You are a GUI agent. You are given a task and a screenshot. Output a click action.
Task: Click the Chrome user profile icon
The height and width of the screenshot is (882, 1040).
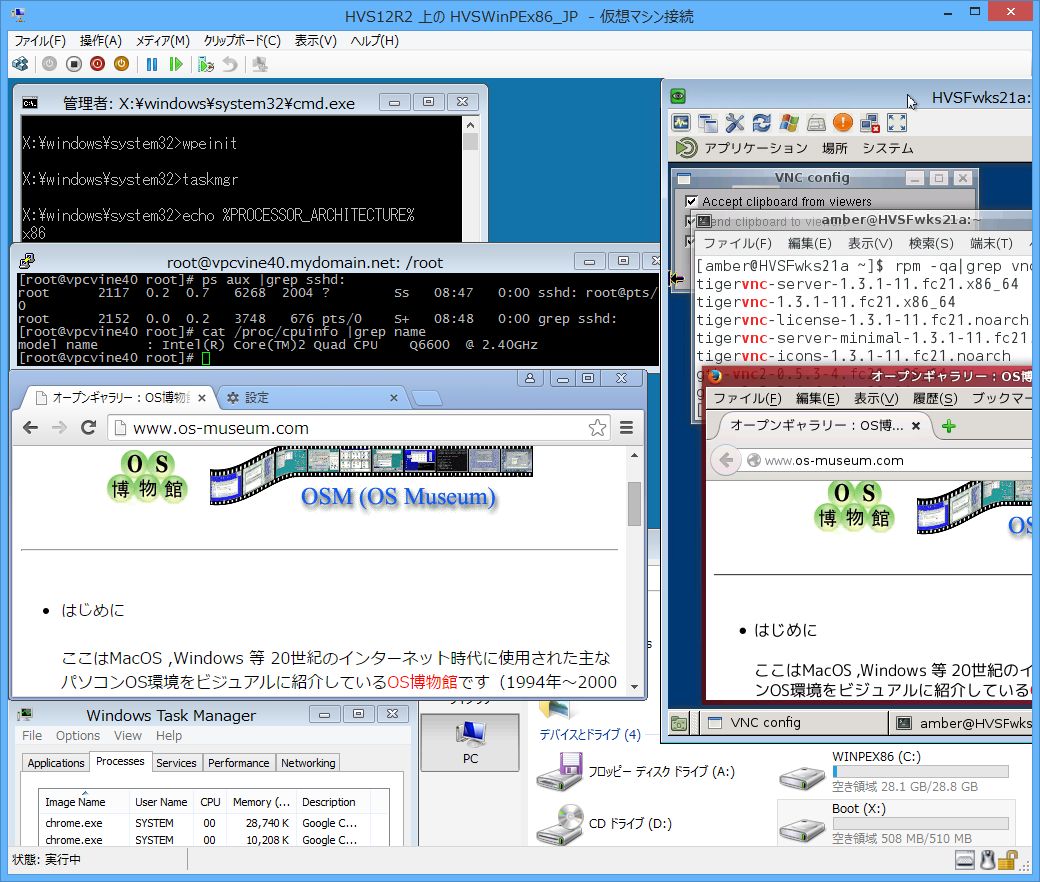click(530, 378)
